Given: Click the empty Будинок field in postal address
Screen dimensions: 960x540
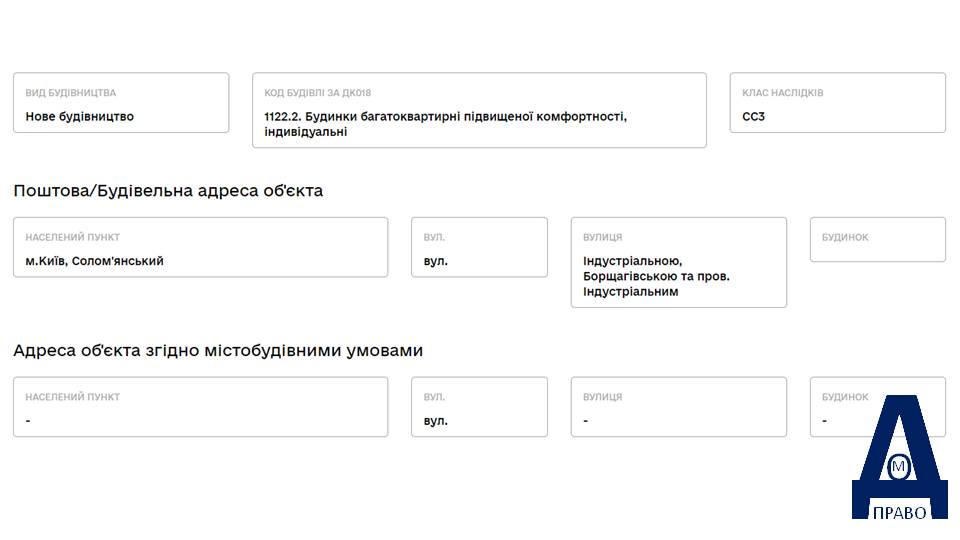Looking at the screenshot, I should tap(878, 239).
